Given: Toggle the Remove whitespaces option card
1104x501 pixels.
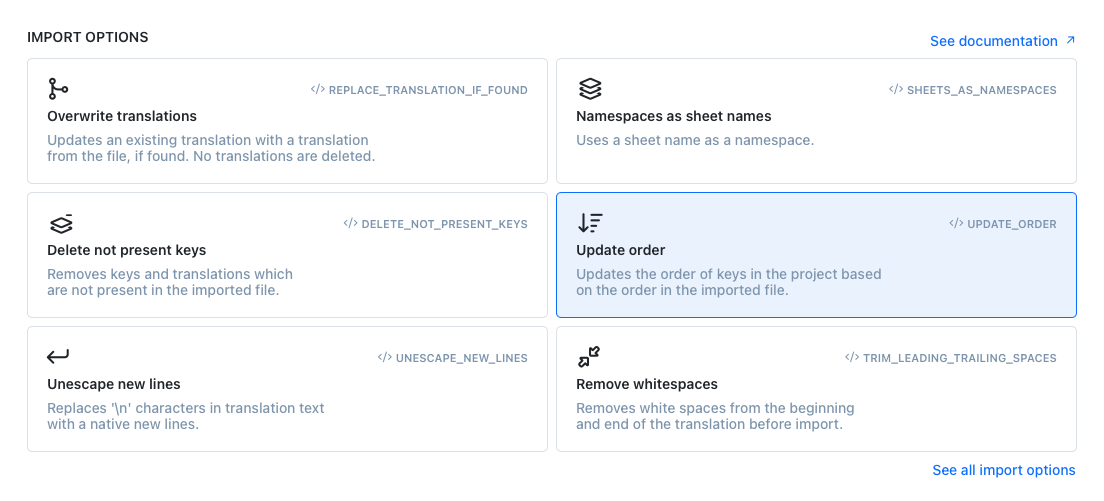Looking at the screenshot, I should pos(816,389).
